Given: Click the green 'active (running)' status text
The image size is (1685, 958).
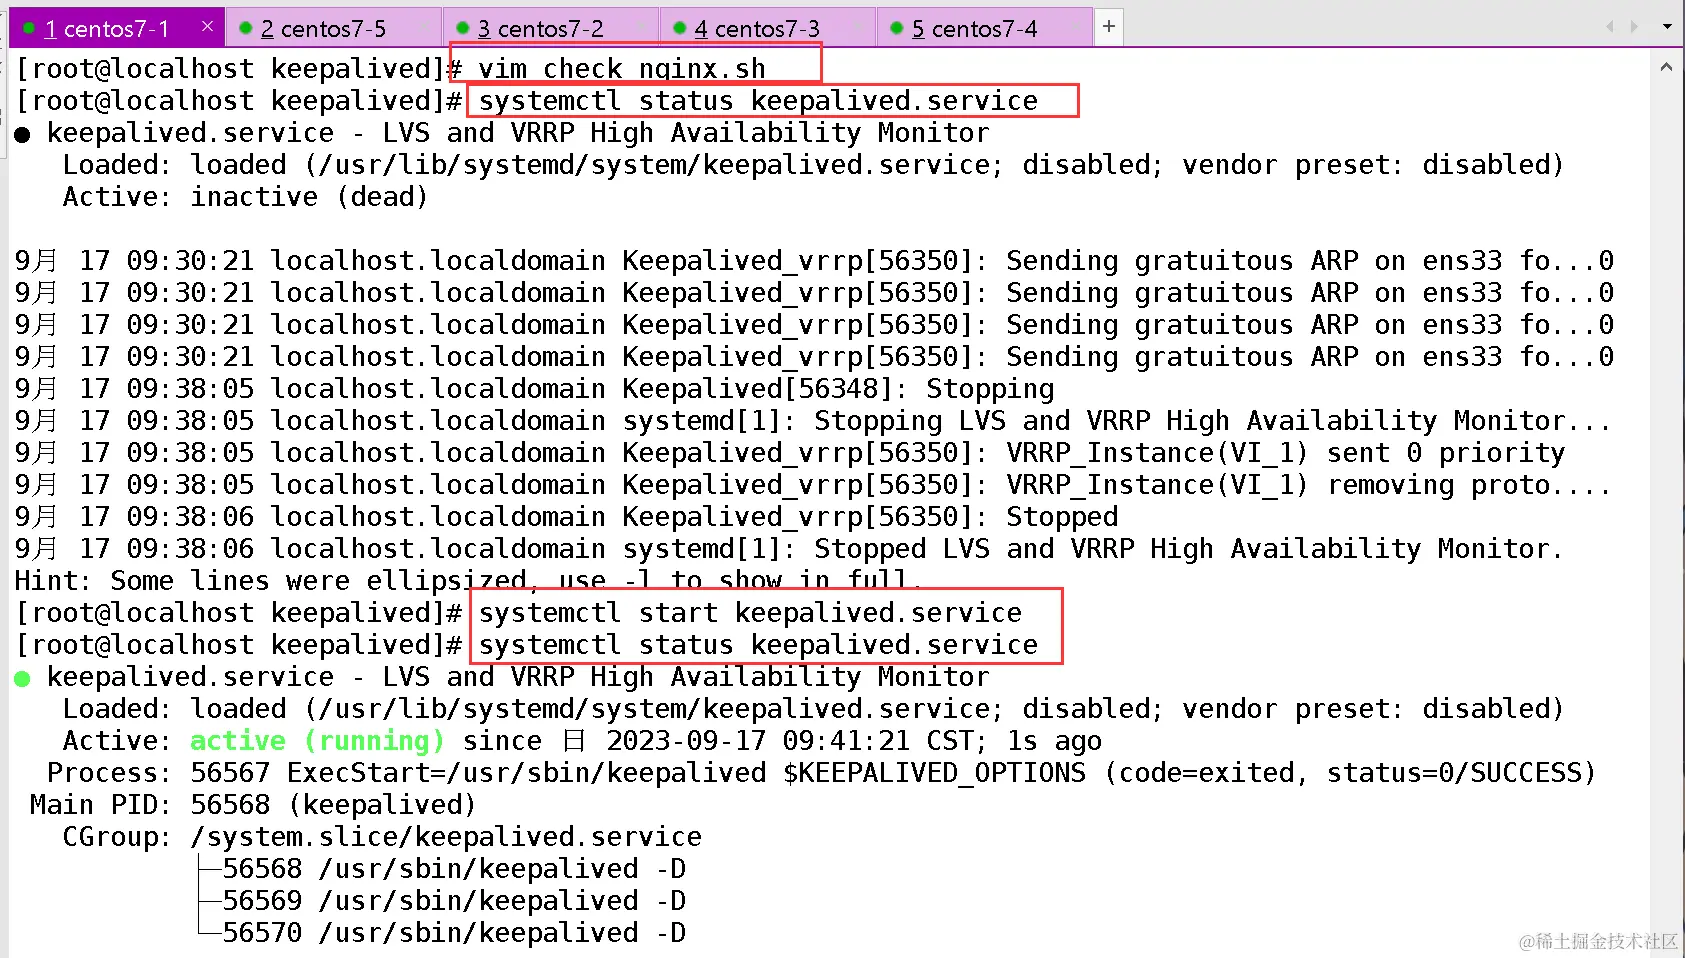Looking at the screenshot, I should [317, 741].
